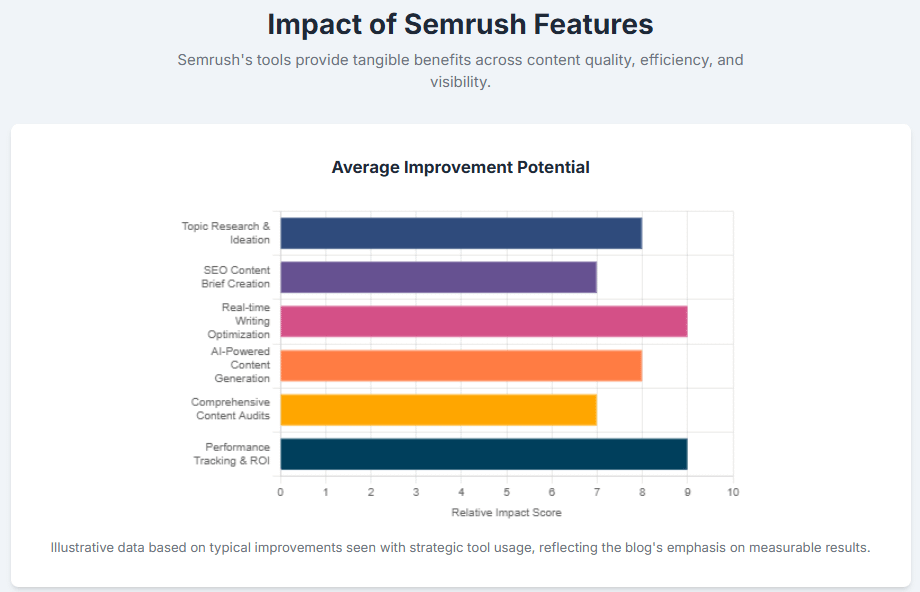
Task: Click the pink Real-time Writing Optimization bar
Action: [483, 321]
